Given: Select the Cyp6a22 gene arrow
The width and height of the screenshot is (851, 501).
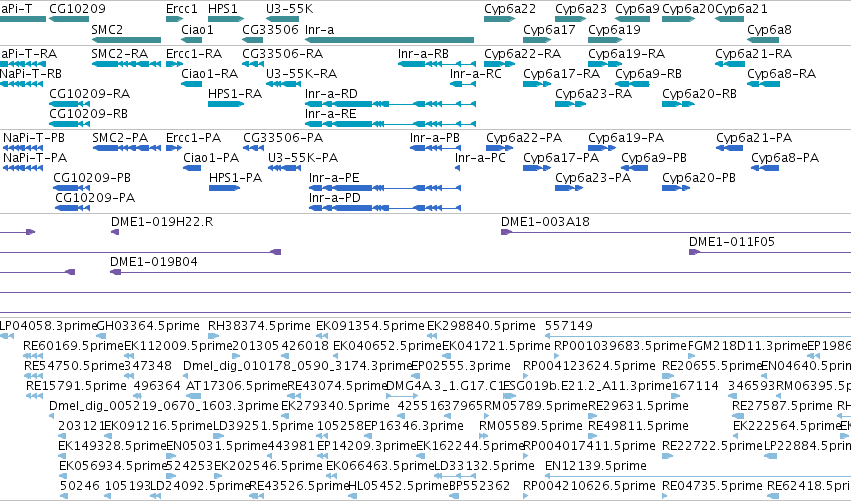Looking at the screenshot, I should coord(500,19).
